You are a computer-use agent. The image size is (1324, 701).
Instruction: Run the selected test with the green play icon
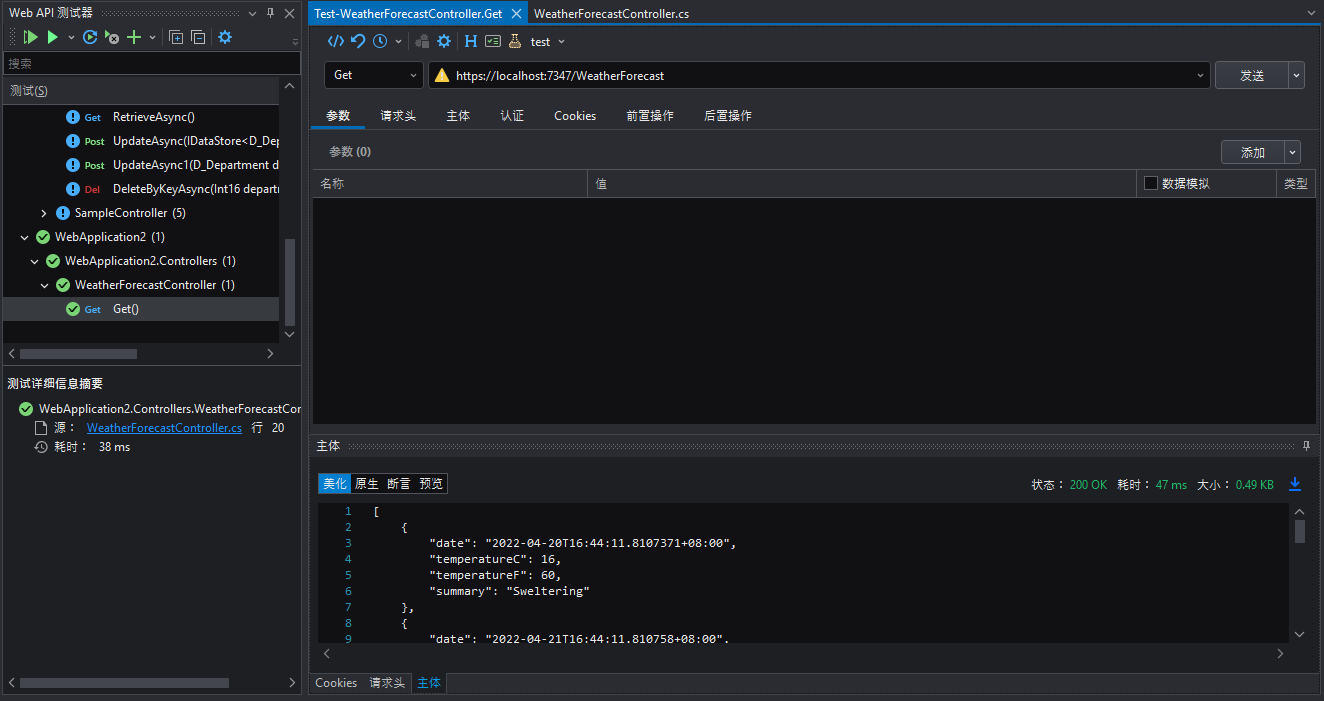(x=53, y=37)
